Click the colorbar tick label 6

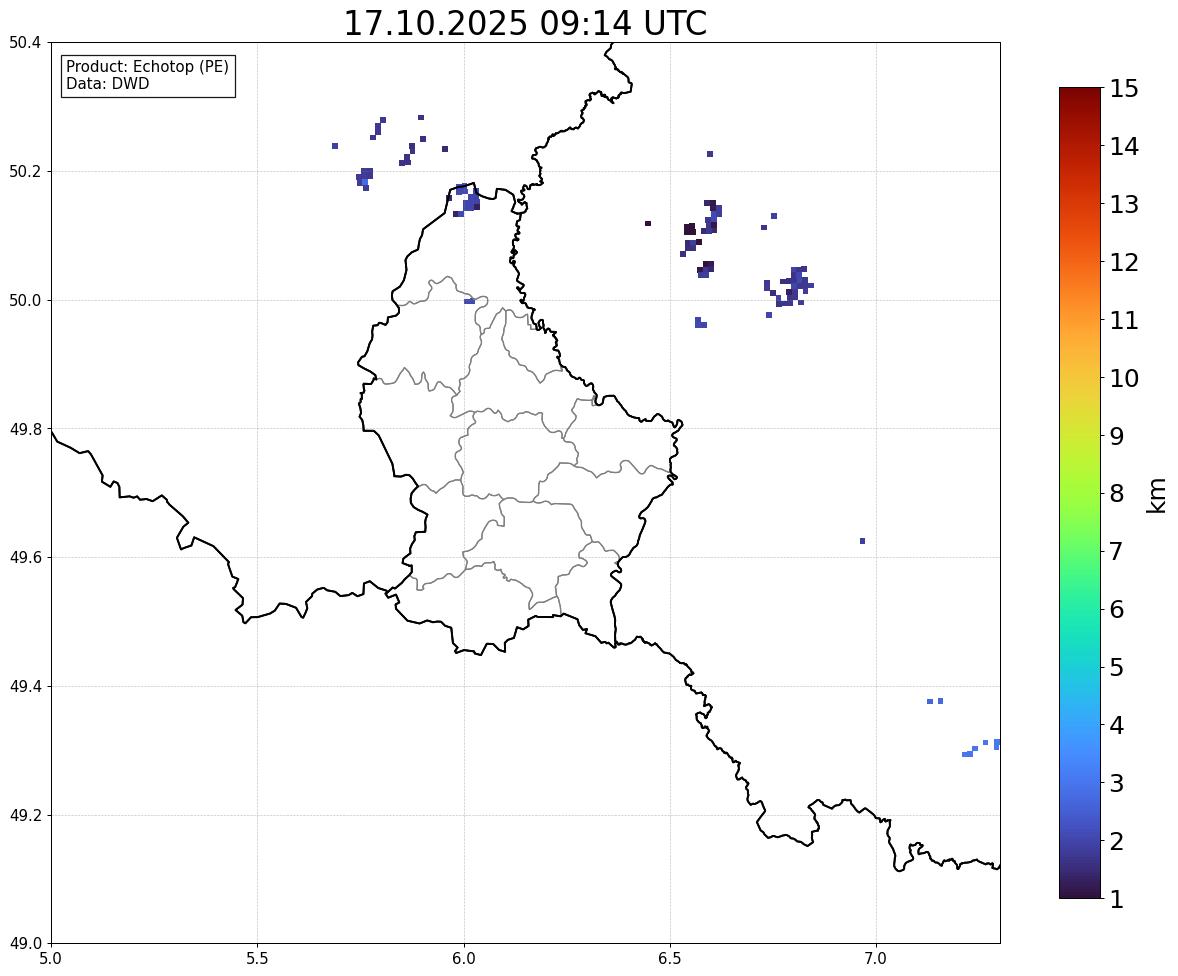point(1117,609)
